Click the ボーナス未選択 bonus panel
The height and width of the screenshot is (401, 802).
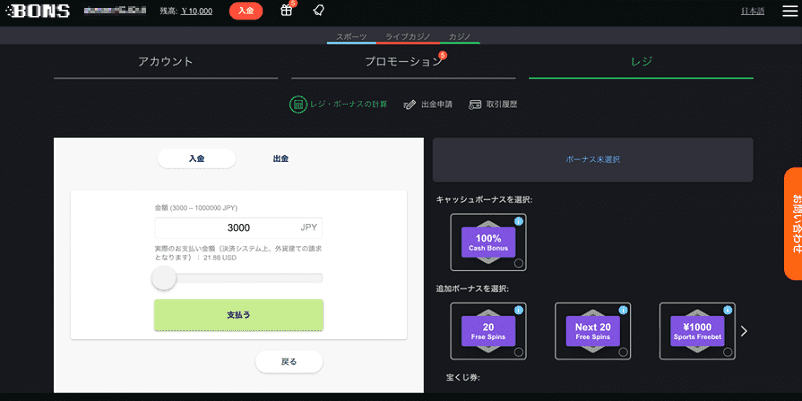pyautogui.click(x=593, y=160)
